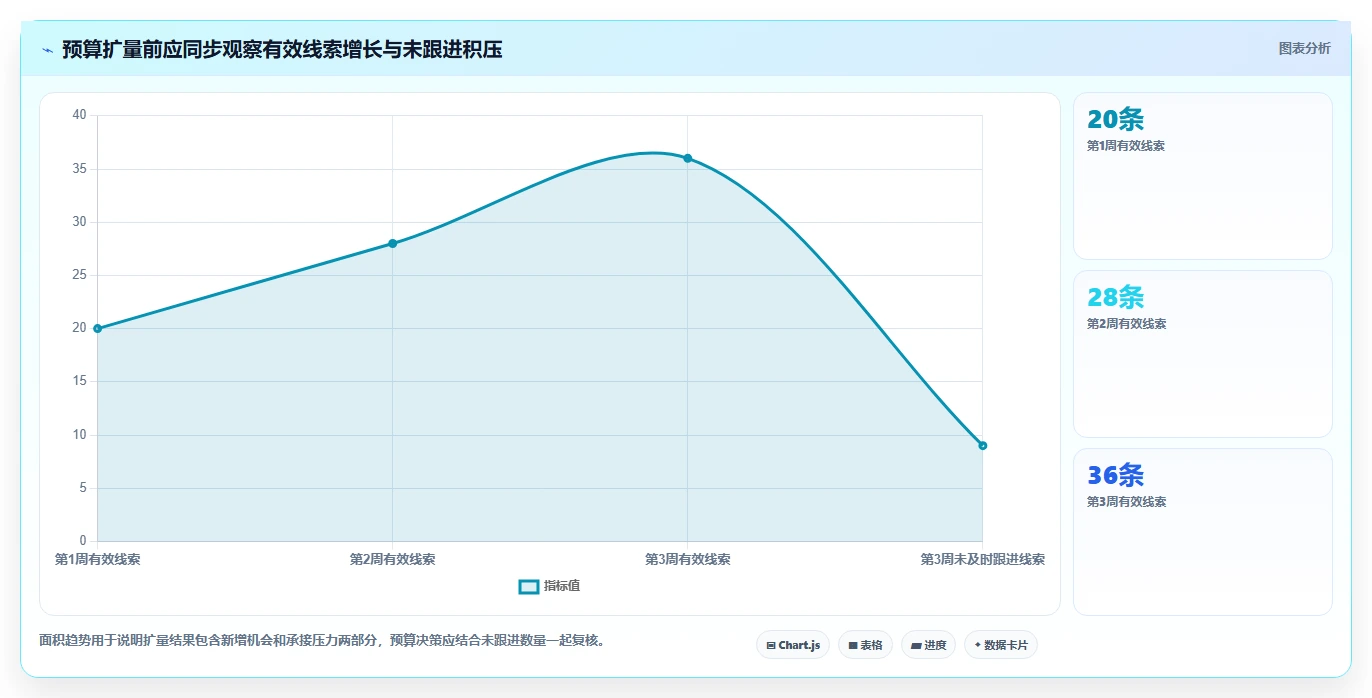
Task: Click y-axis value 25
Action: (79, 275)
